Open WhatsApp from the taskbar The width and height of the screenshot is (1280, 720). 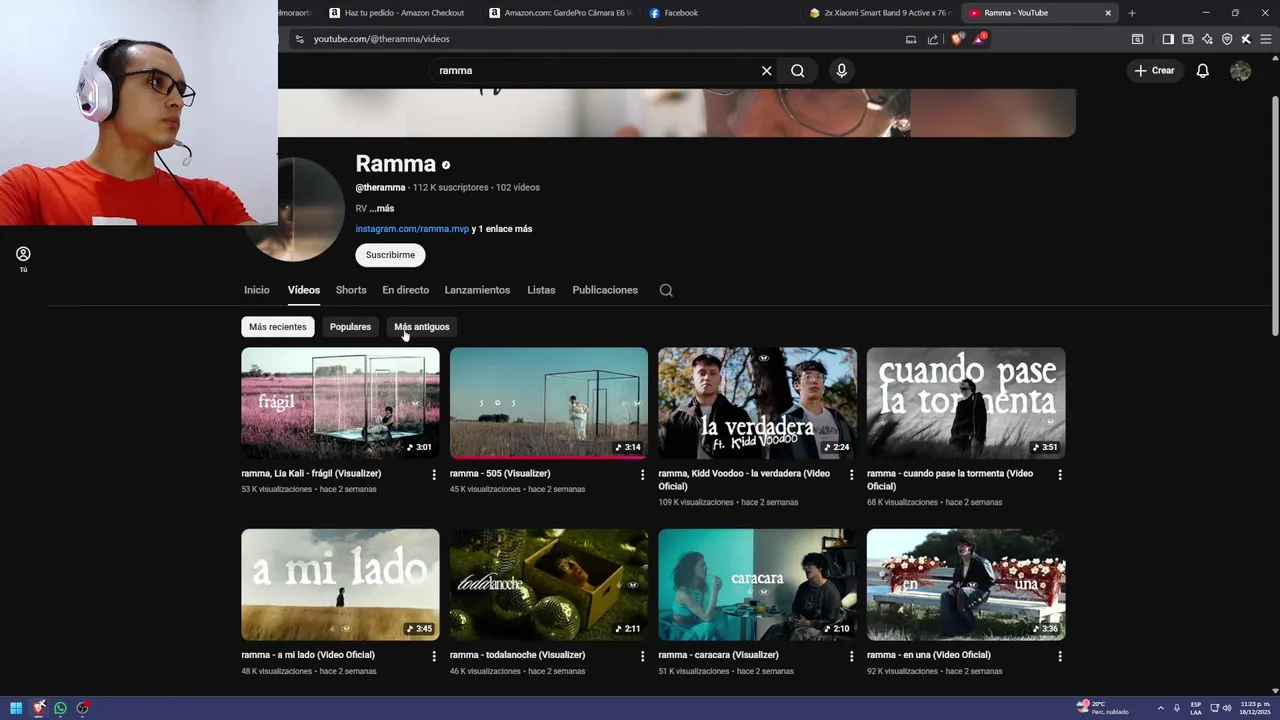(x=61, y=708)
